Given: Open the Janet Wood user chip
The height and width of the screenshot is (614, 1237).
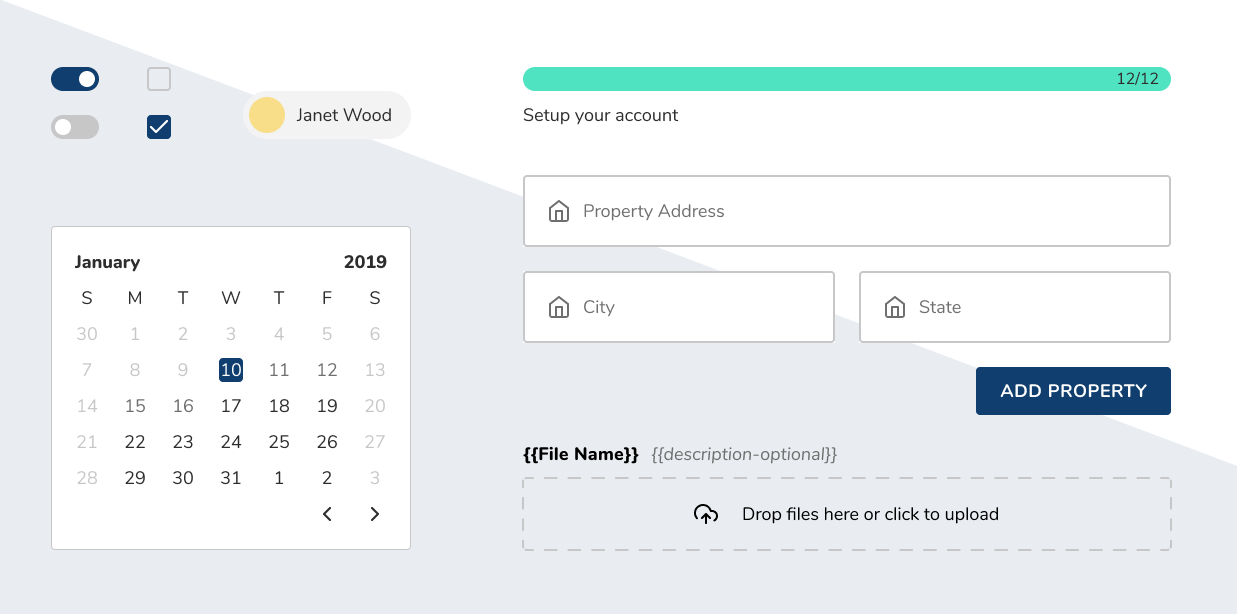Looking at the screenshot, I should pos(327,115).
